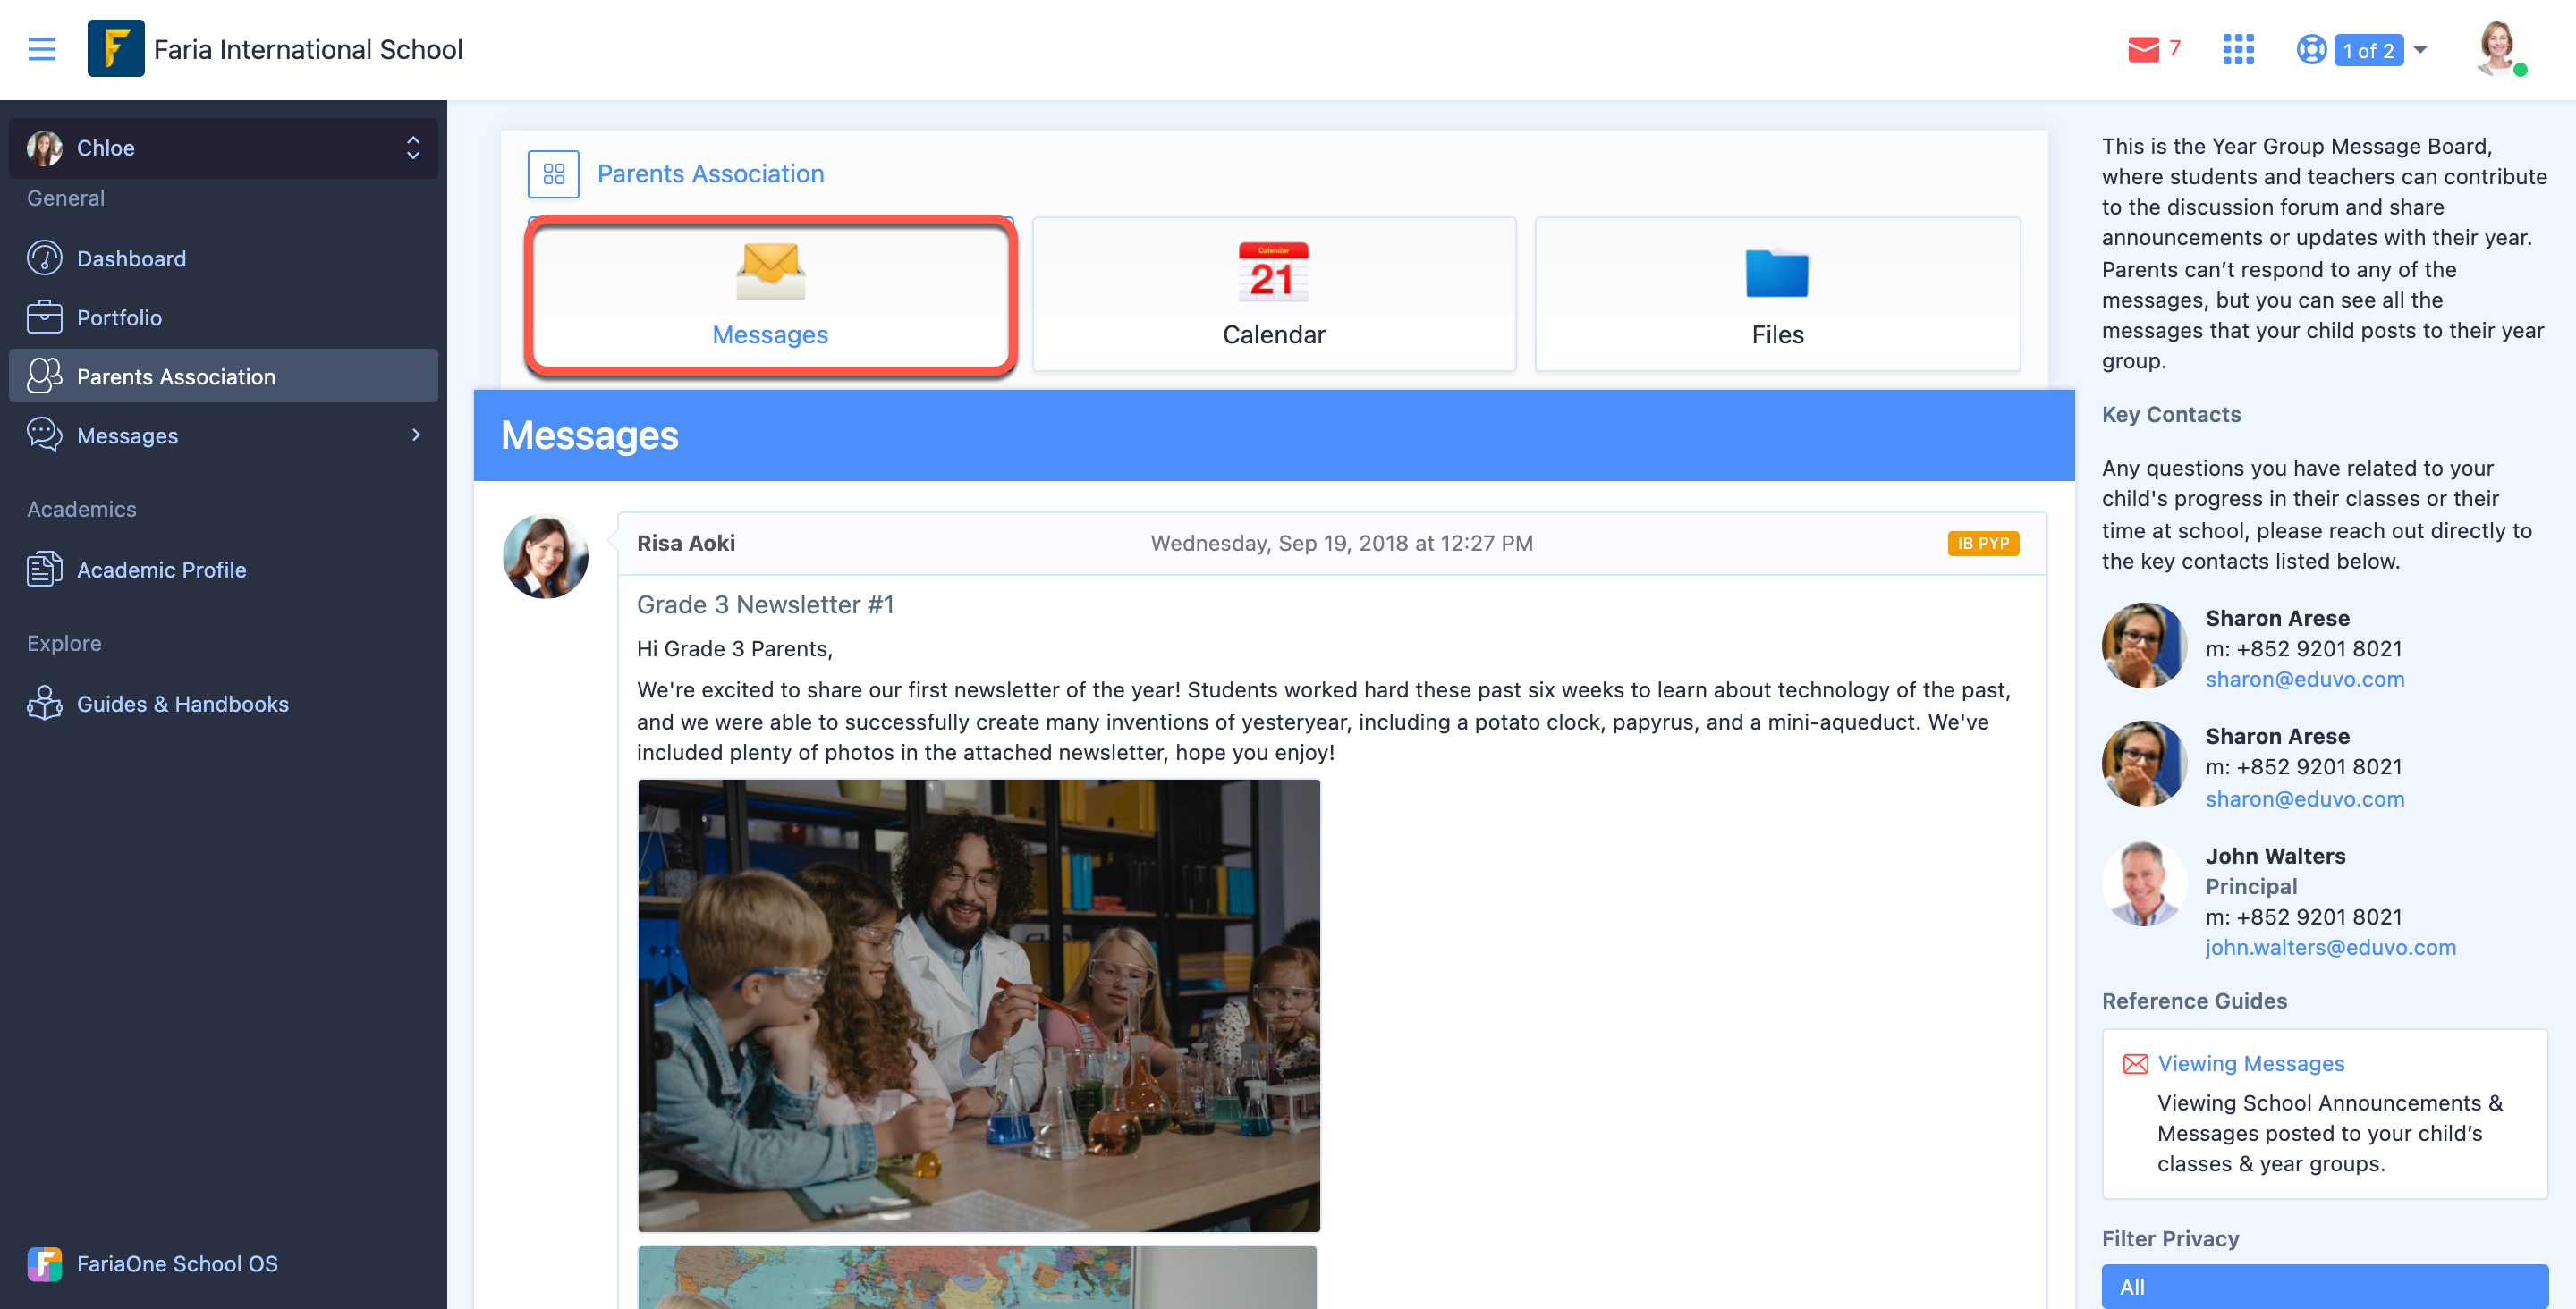This screenshot has width=2576, height=1309.
Task: Click the Risa Aoki author name
Action: (686, 543)
